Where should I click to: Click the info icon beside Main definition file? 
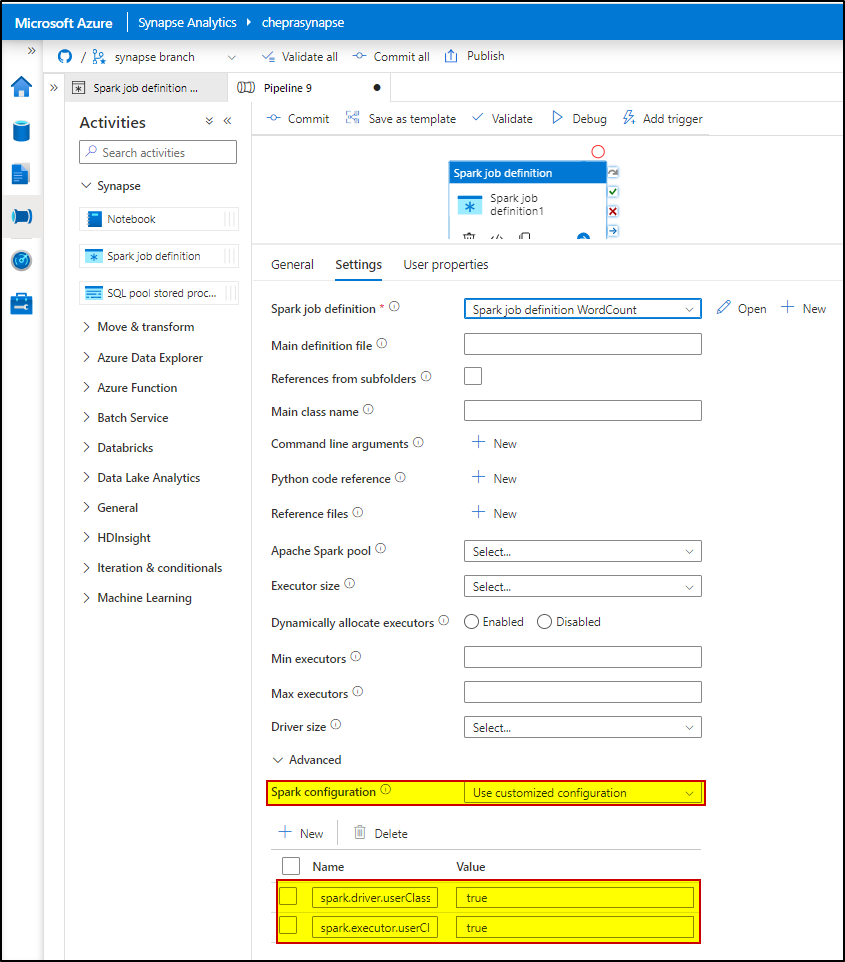382,344
